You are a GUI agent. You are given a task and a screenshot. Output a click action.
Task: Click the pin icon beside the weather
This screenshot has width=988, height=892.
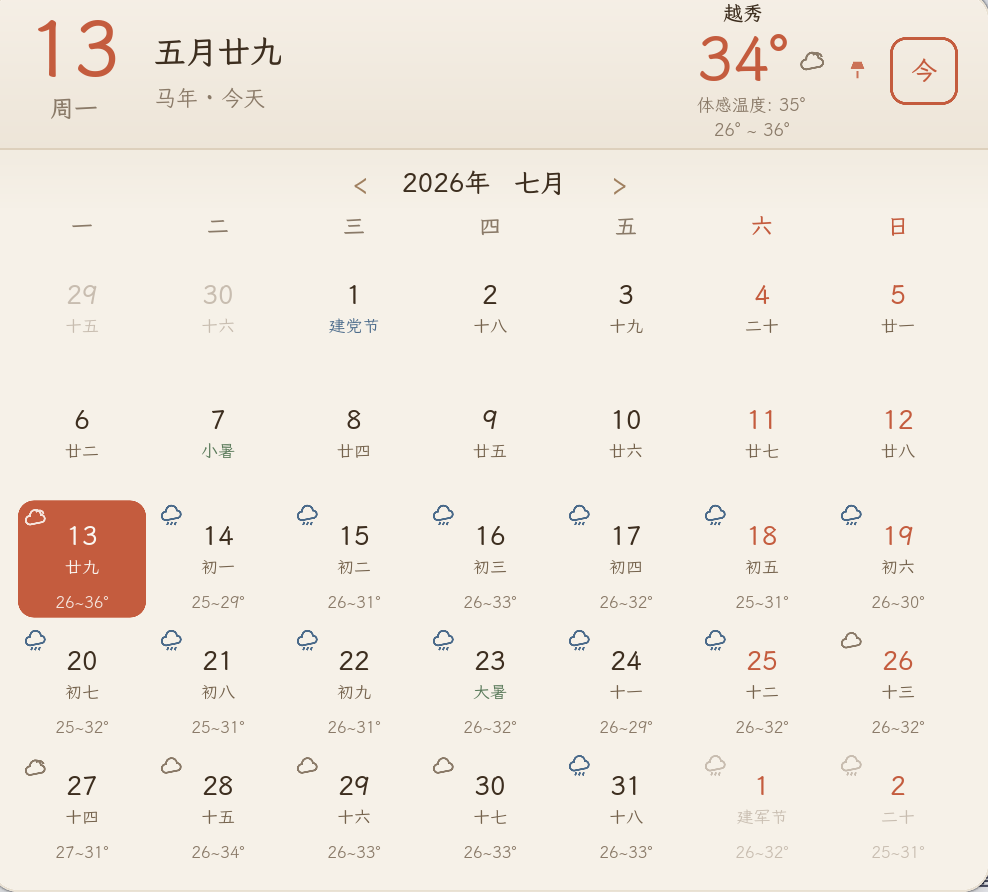coord(857,69)
